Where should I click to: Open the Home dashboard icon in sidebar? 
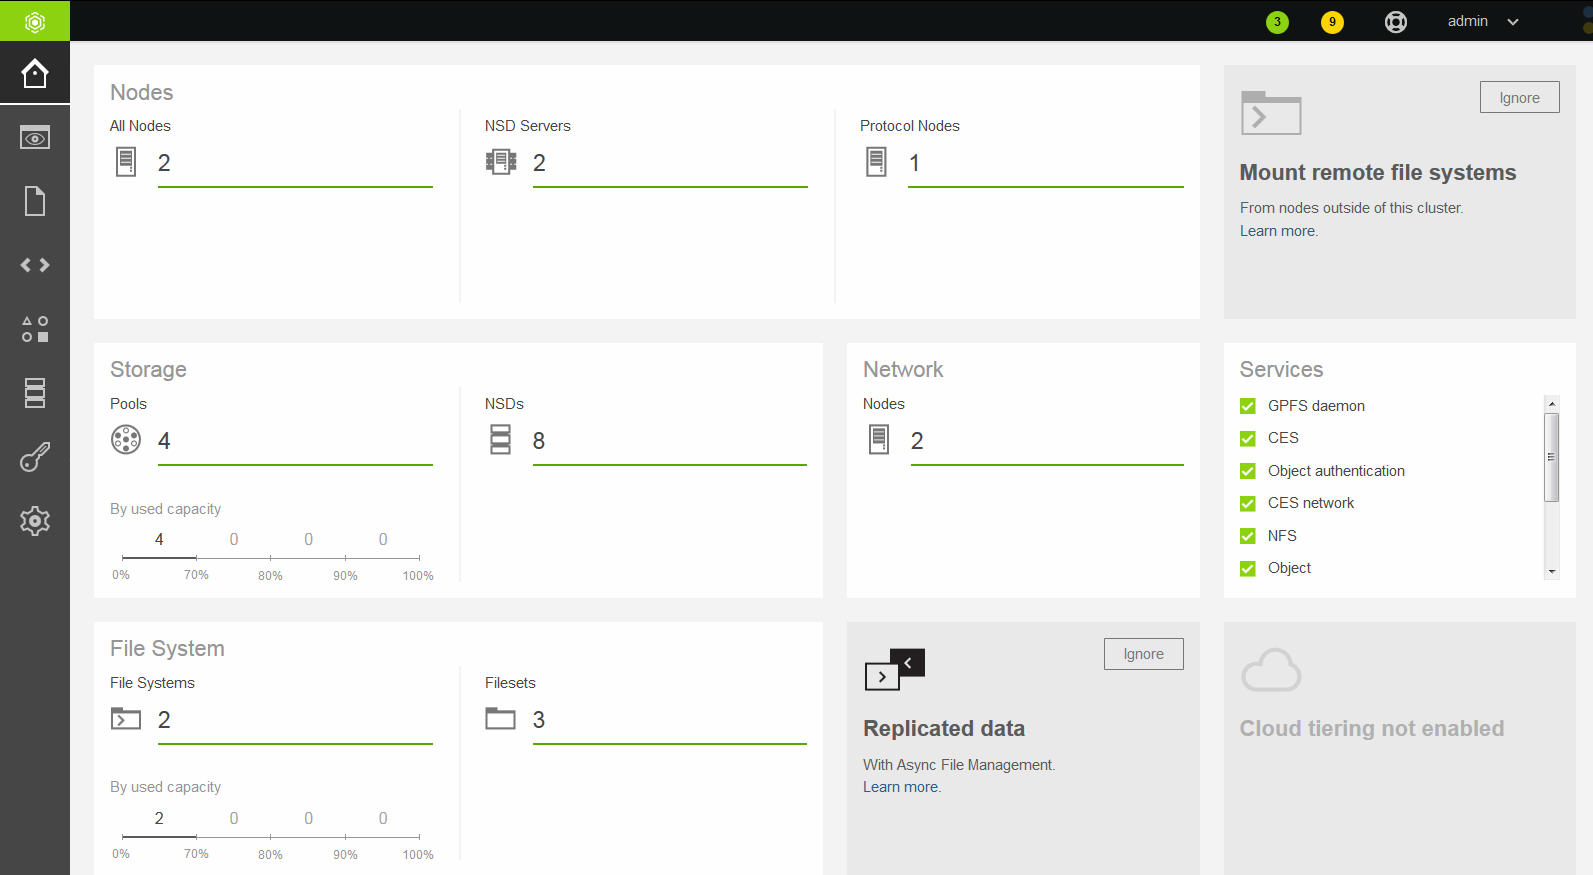35,73
